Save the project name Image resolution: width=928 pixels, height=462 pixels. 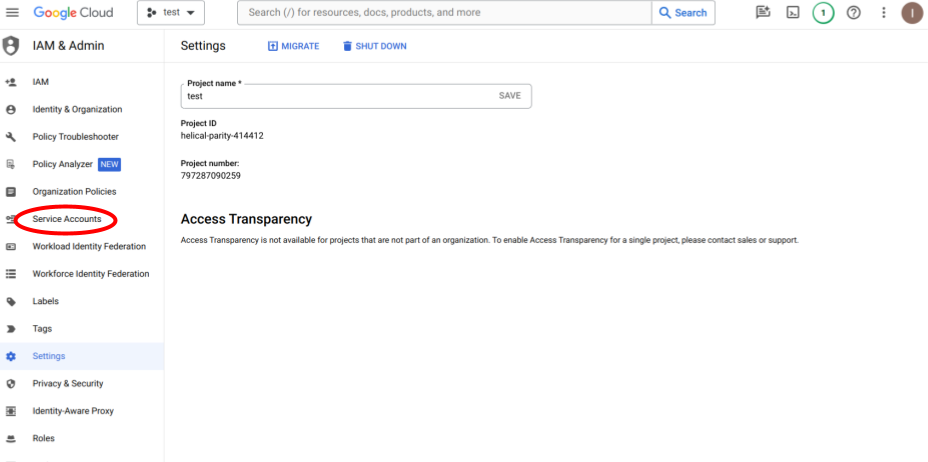click(x=509, y=96)
